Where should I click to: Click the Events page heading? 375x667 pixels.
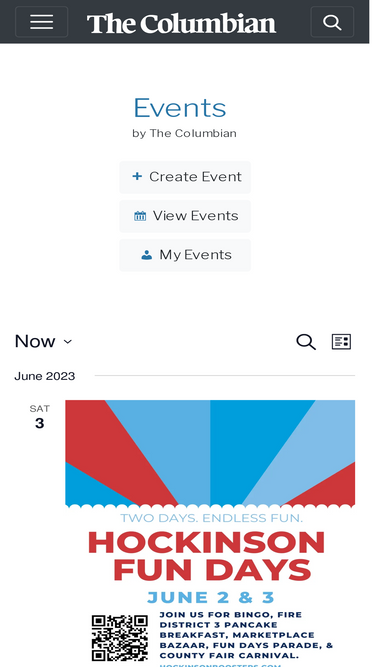click(x=180, y=108)
